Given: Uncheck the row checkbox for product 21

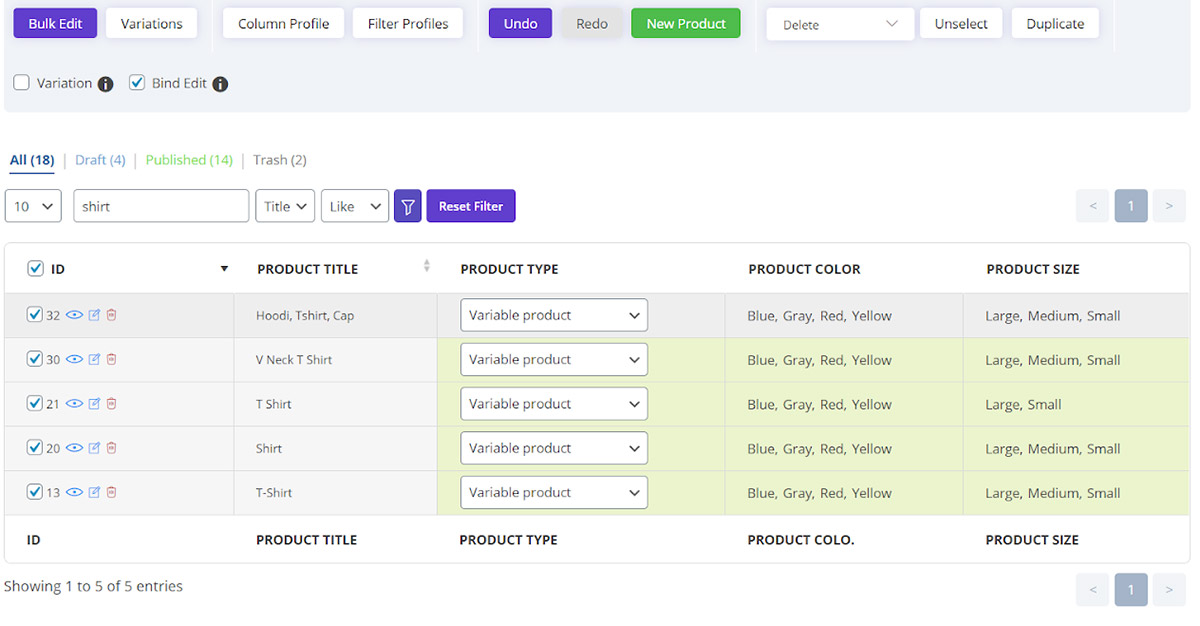Looking at the screenshot, I should 35,404.
